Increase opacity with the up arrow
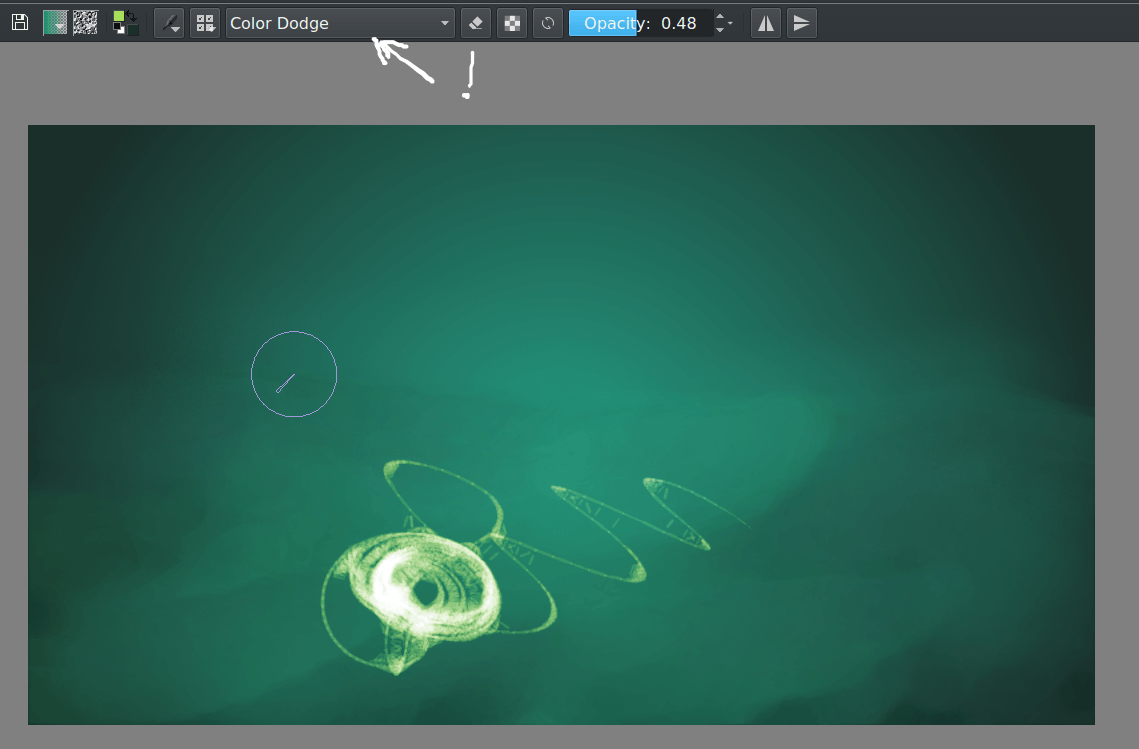This screenshot has width=1139, height=749. (x=719, y=17)
